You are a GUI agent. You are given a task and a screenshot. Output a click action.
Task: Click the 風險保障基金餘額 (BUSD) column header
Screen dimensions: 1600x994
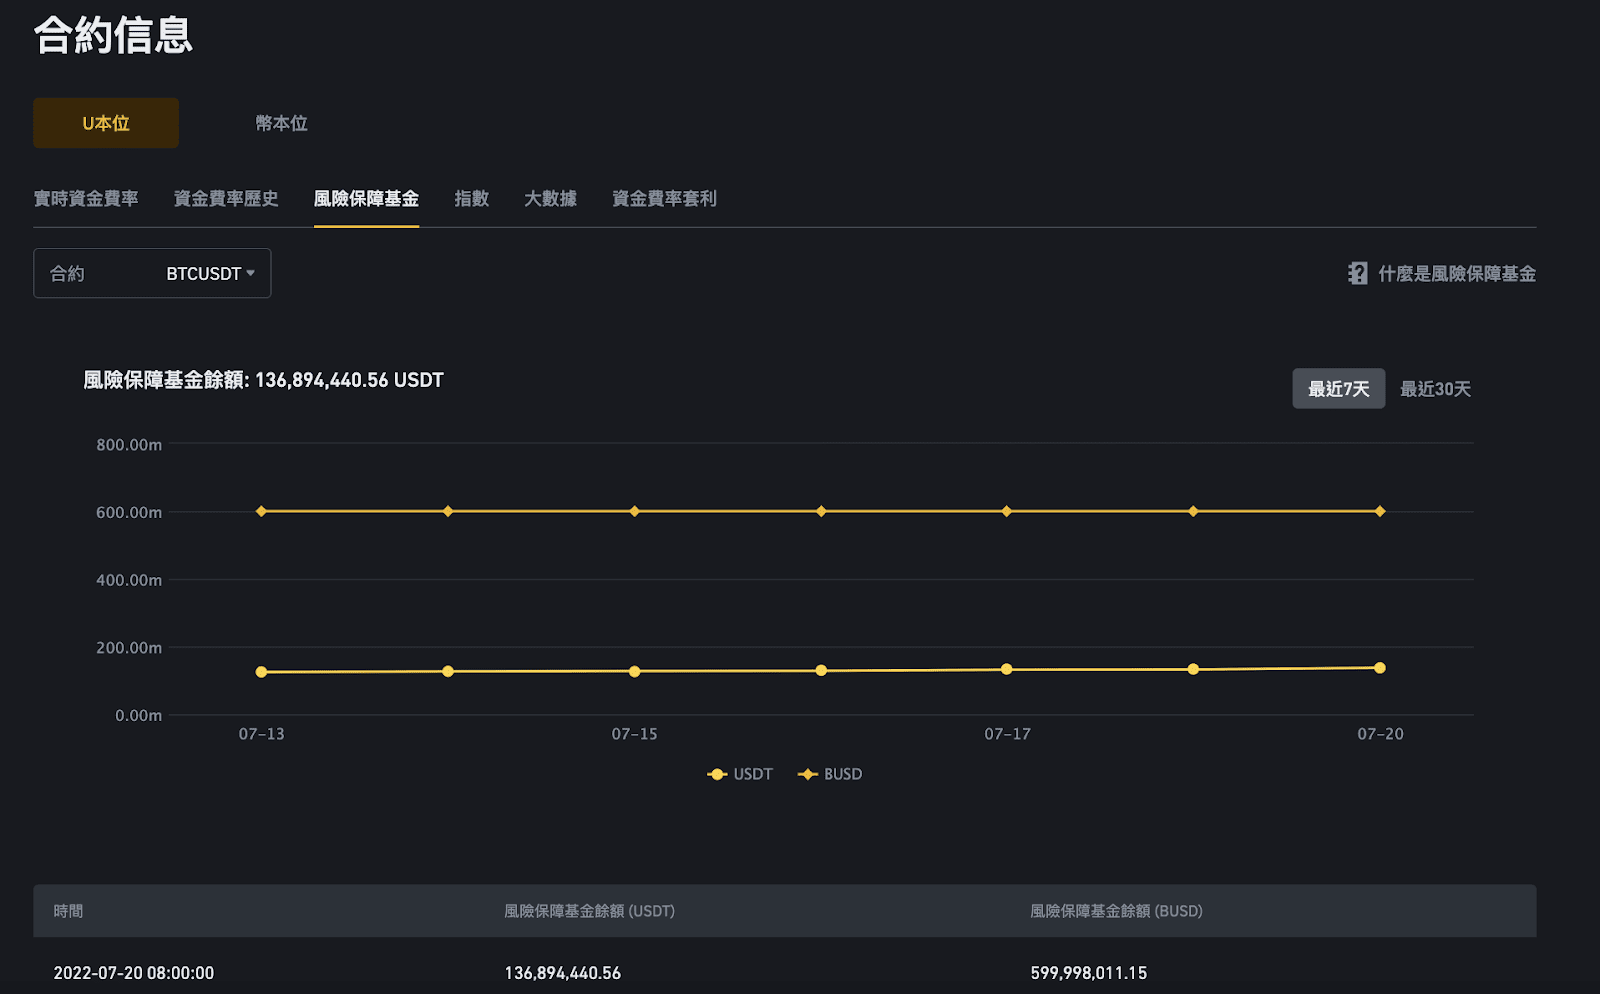(x=1116, y=911)
